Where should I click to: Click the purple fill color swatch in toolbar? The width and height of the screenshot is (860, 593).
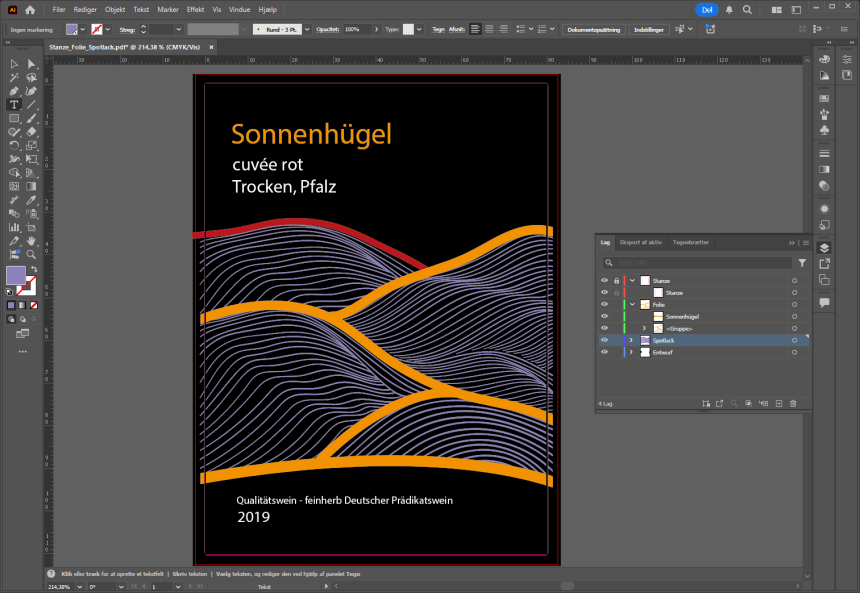pyautogui.click(x=16, y=275)
